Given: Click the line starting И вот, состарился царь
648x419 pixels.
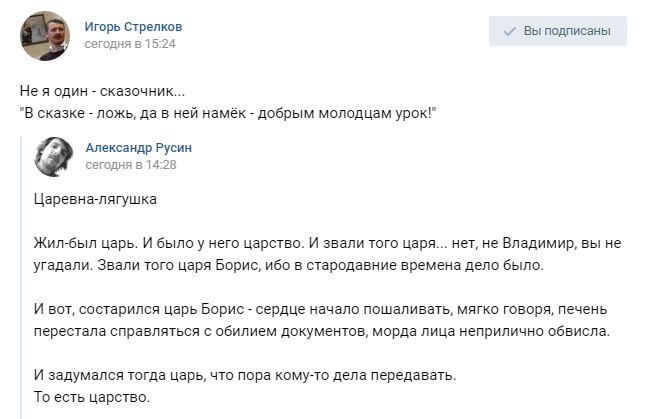Looking at the screenshot, I should coord(321,309).
